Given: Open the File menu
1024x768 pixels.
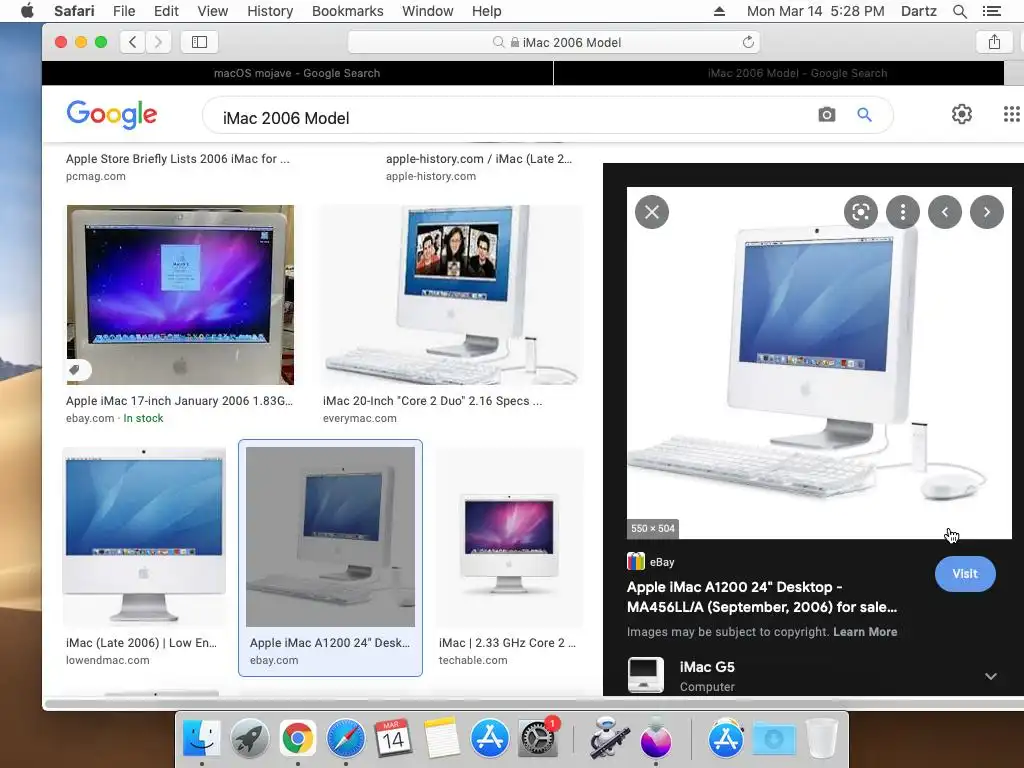Looking at the screenshot, I should [123, 11].
